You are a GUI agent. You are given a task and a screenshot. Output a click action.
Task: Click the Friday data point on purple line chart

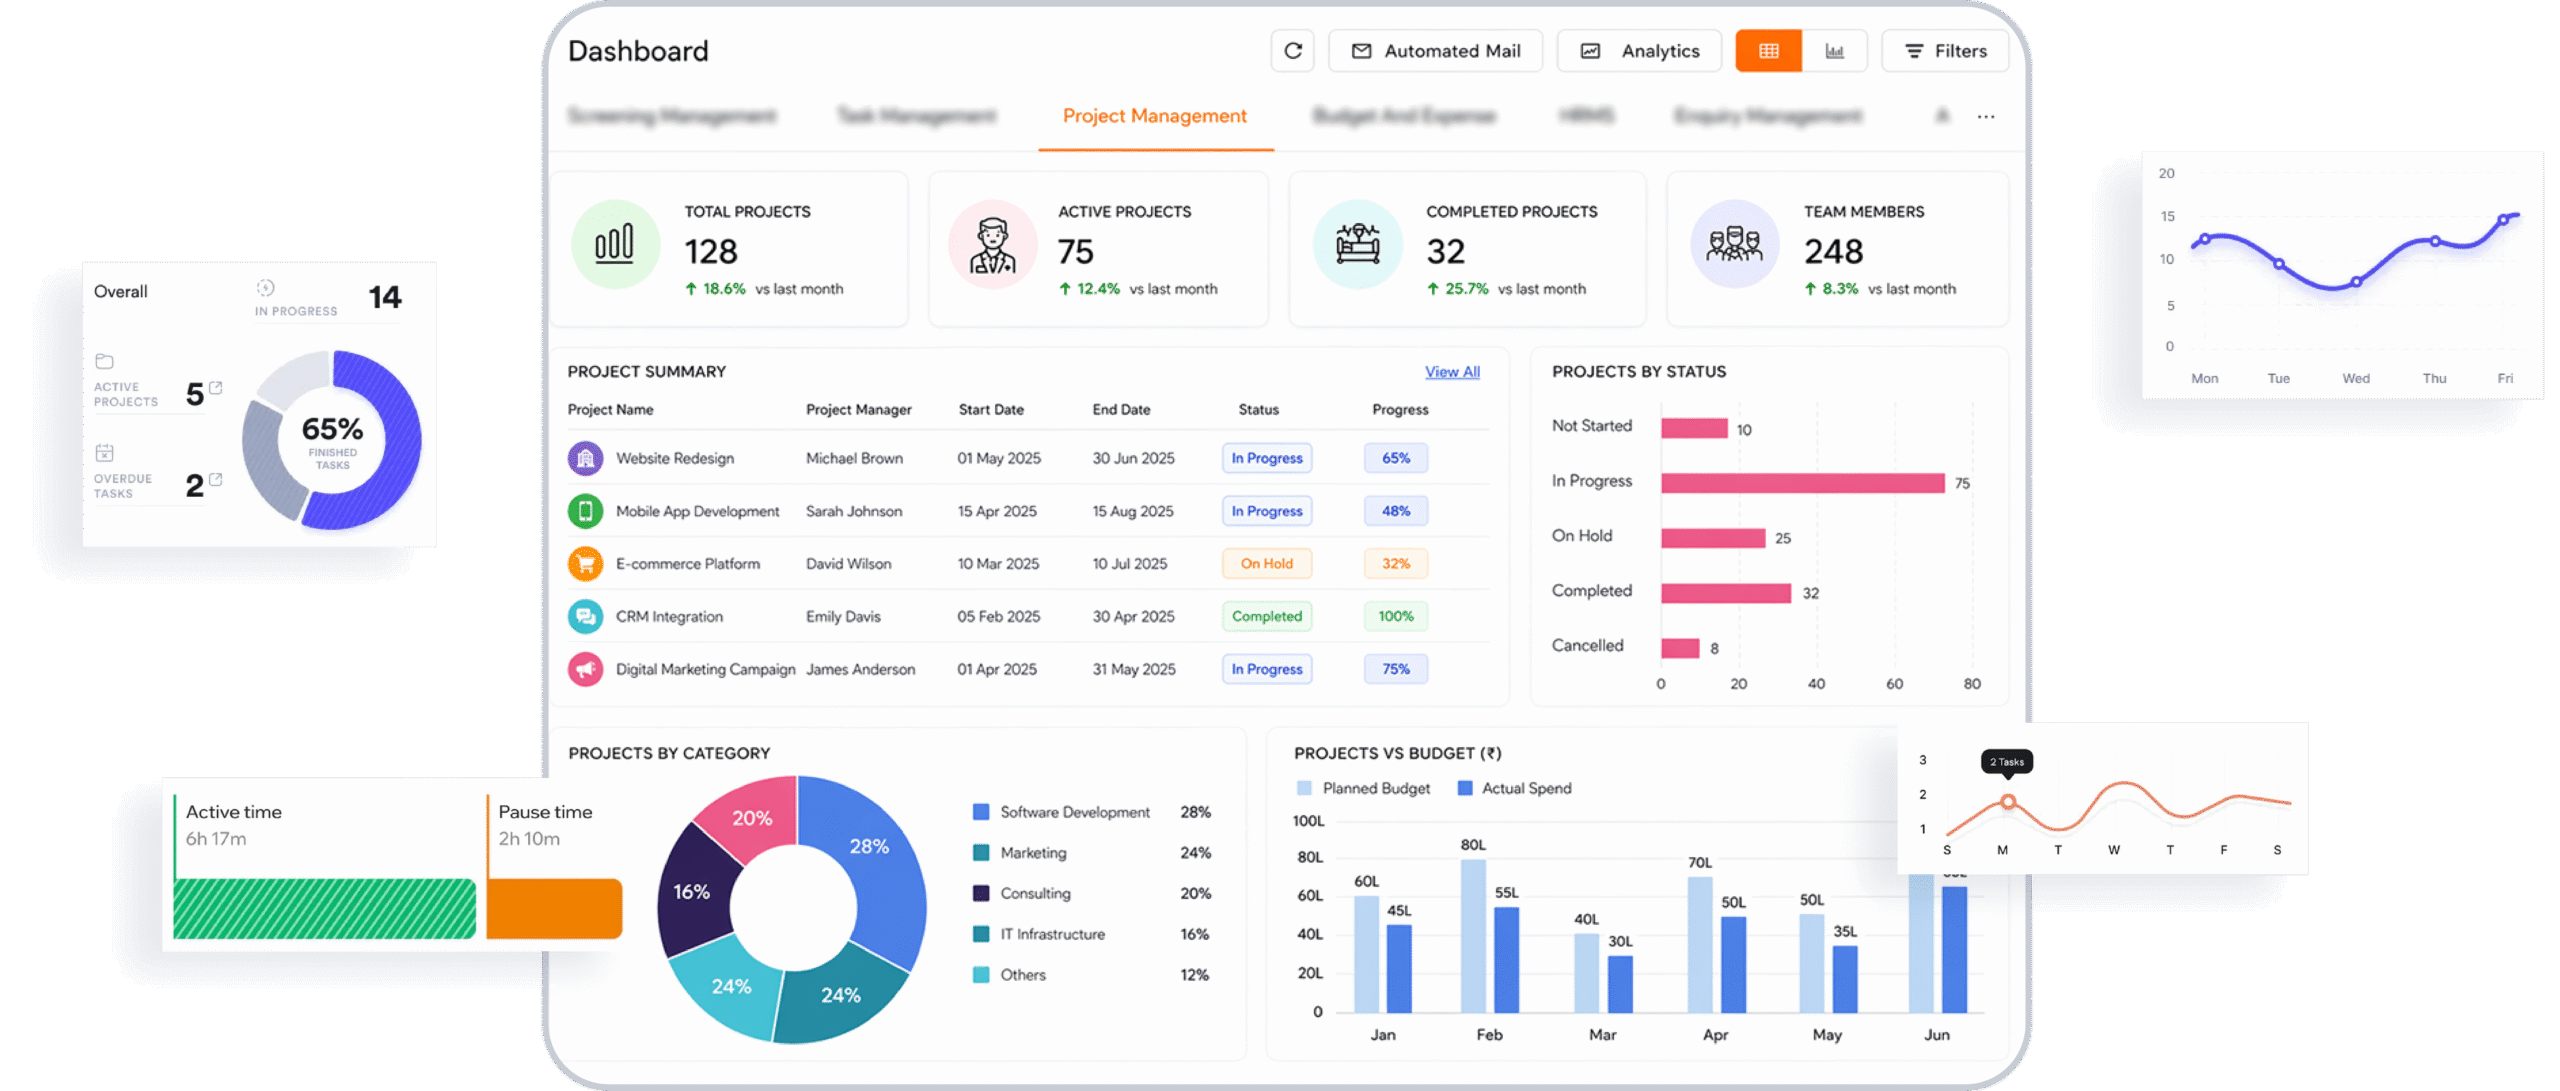pyautogui.click(x=2503, y=219)
